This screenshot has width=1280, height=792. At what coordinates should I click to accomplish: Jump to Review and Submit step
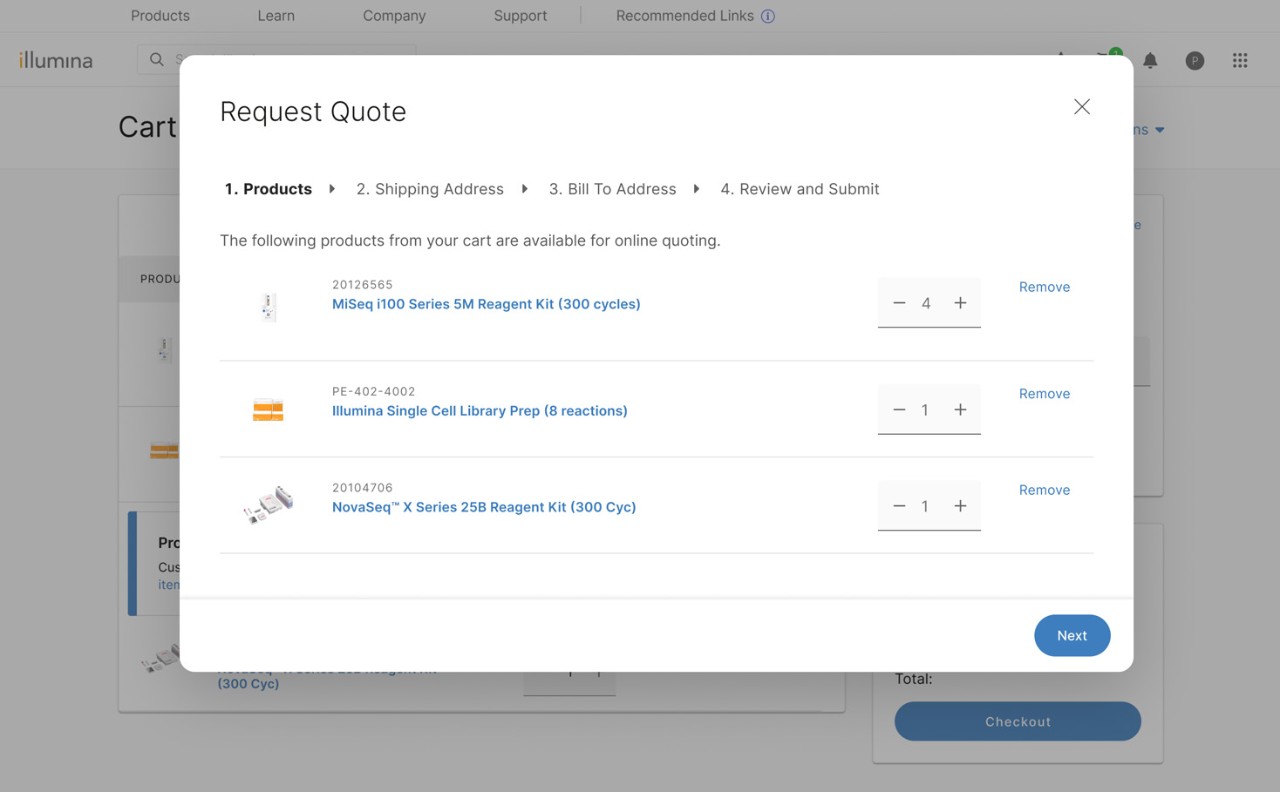[x=800, y=189]
